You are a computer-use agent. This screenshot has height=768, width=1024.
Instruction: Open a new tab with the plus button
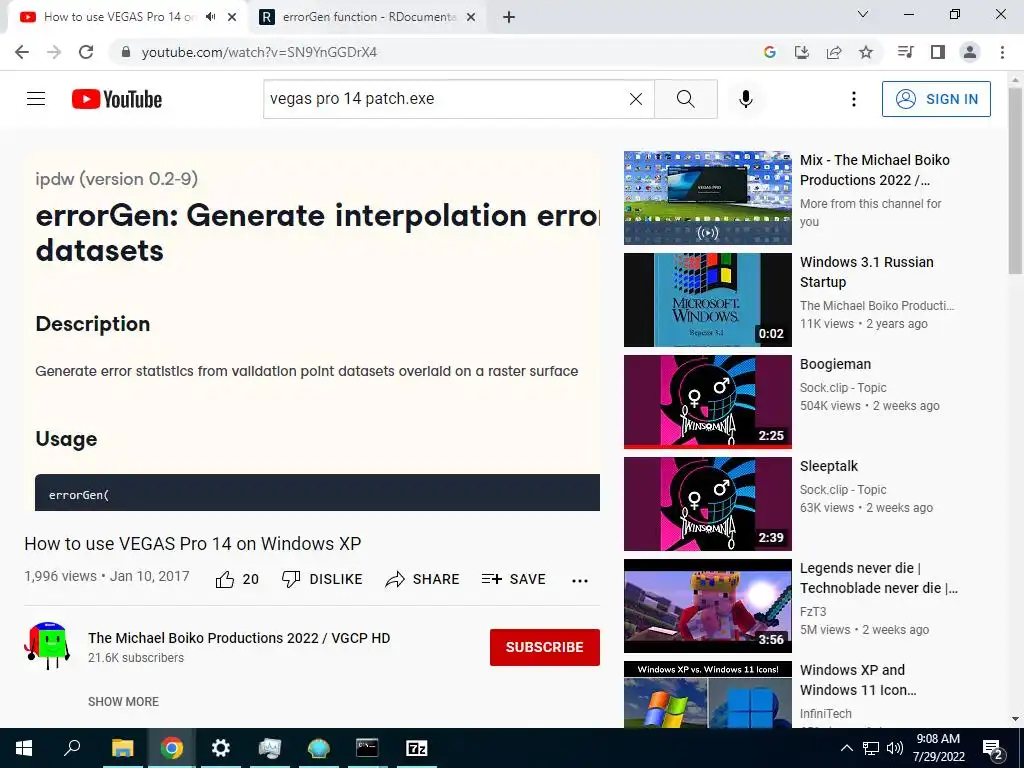(509, 18)
